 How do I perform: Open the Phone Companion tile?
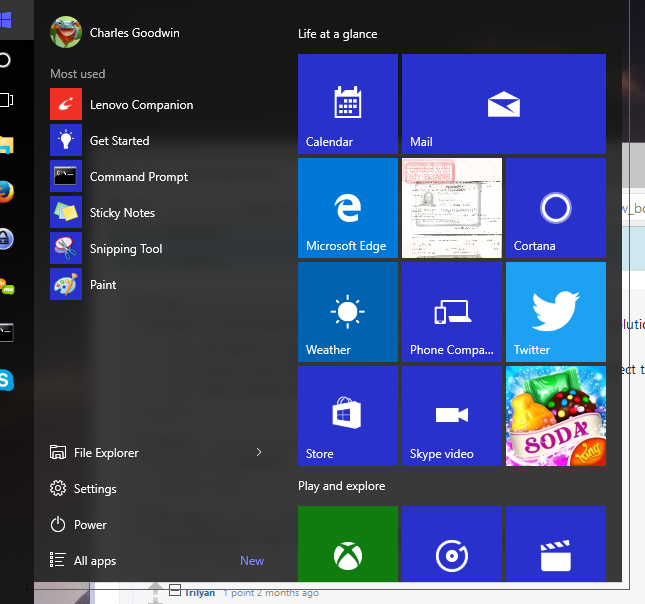click(452, 312)
